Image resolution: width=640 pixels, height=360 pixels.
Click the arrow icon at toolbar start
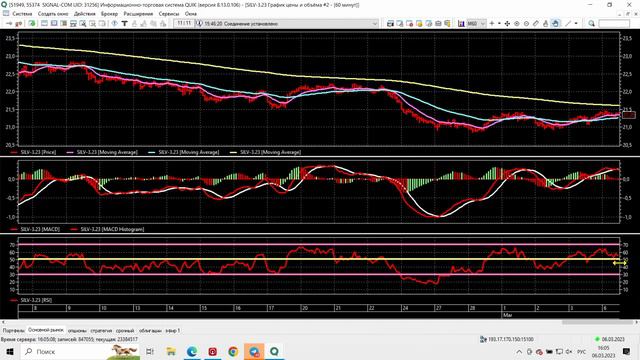pos(9,24)
